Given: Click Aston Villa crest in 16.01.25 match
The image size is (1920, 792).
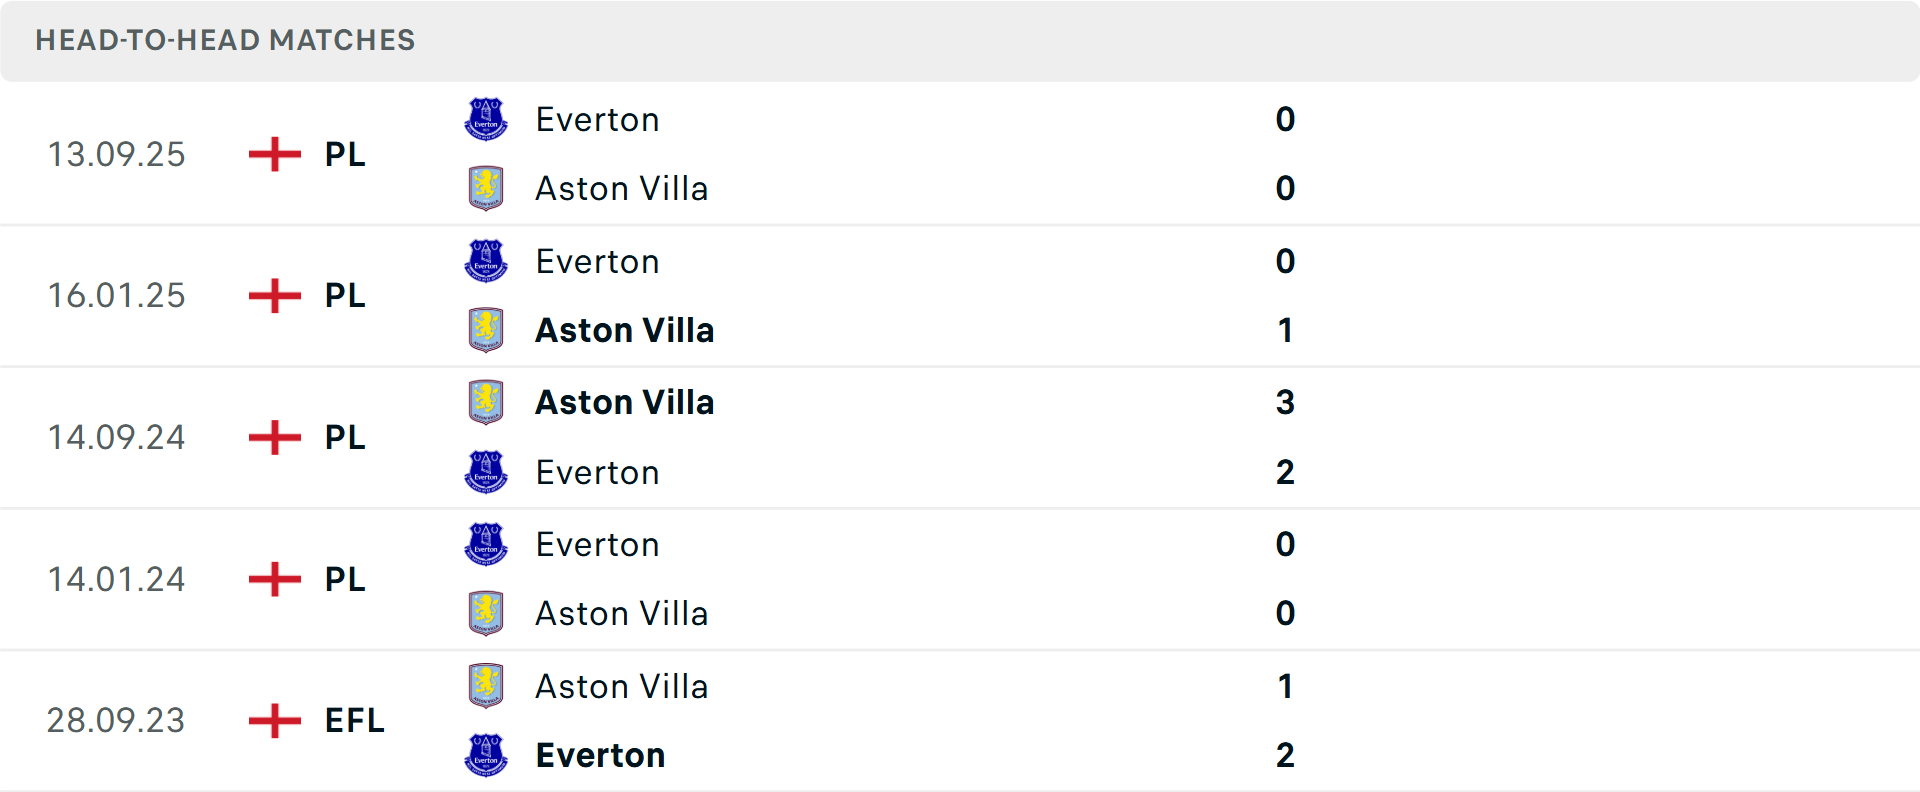Looking at the screenshot, I should 486,330.
